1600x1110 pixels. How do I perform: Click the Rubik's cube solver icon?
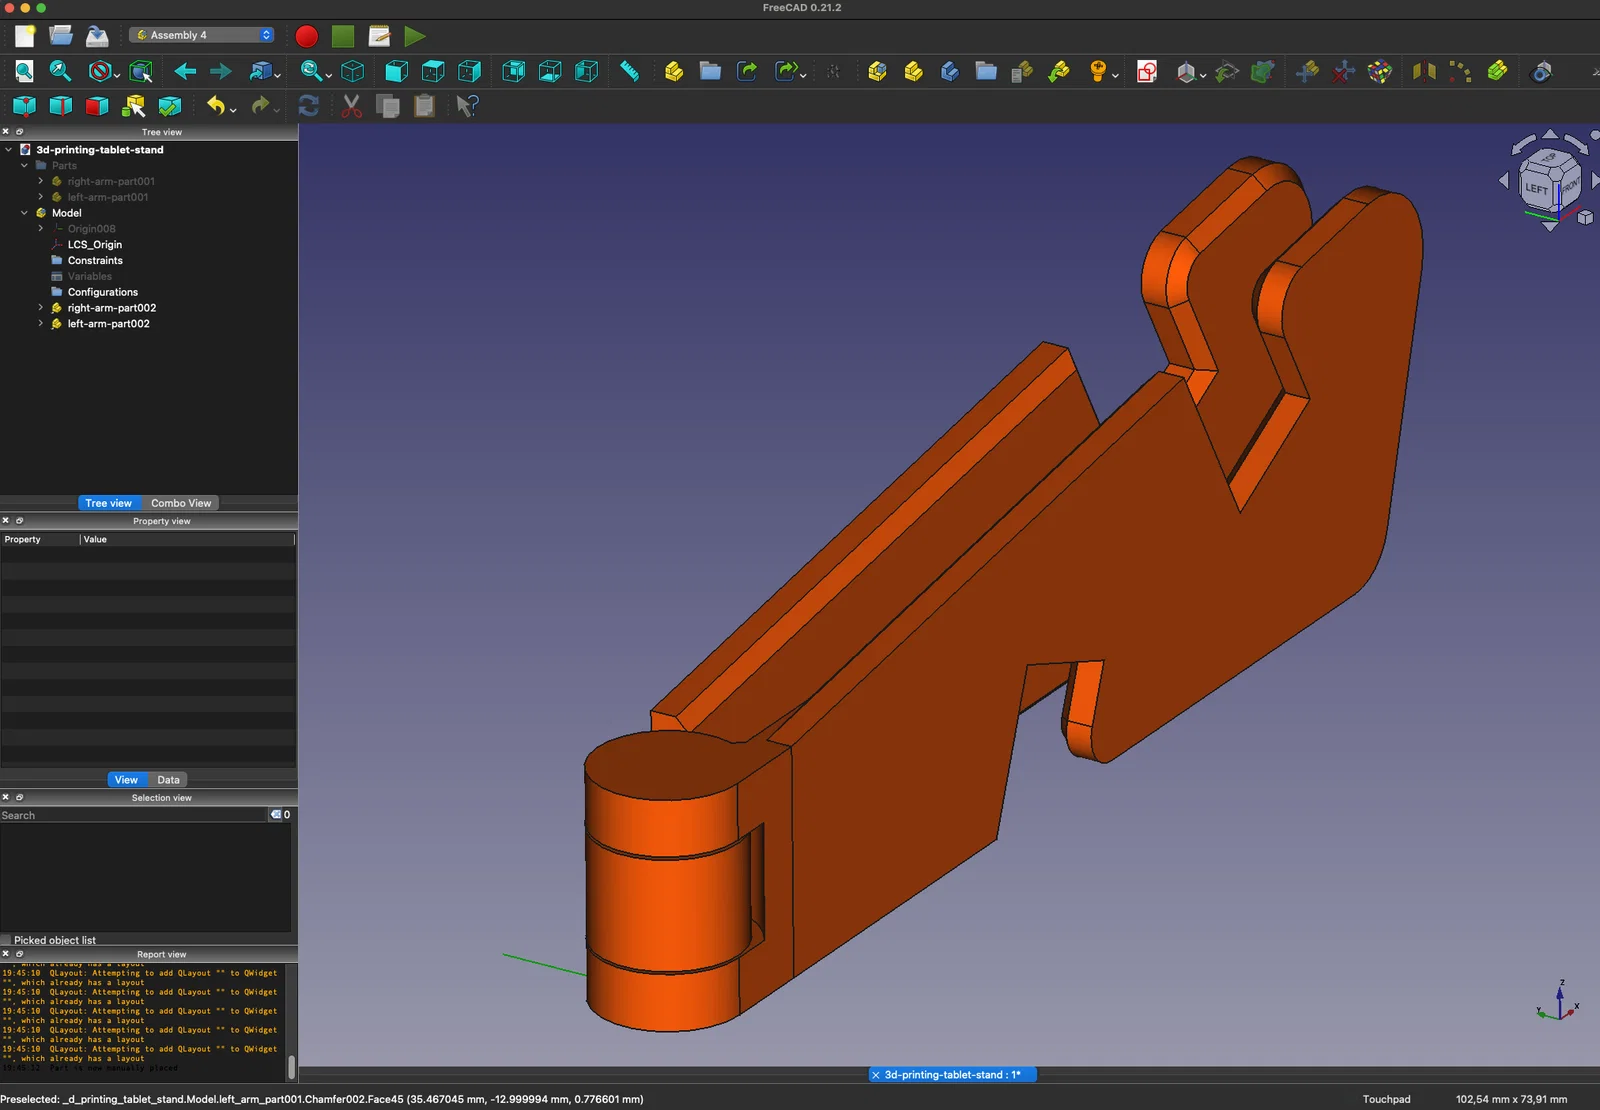pyautogui.click(x=1380, y=71)
